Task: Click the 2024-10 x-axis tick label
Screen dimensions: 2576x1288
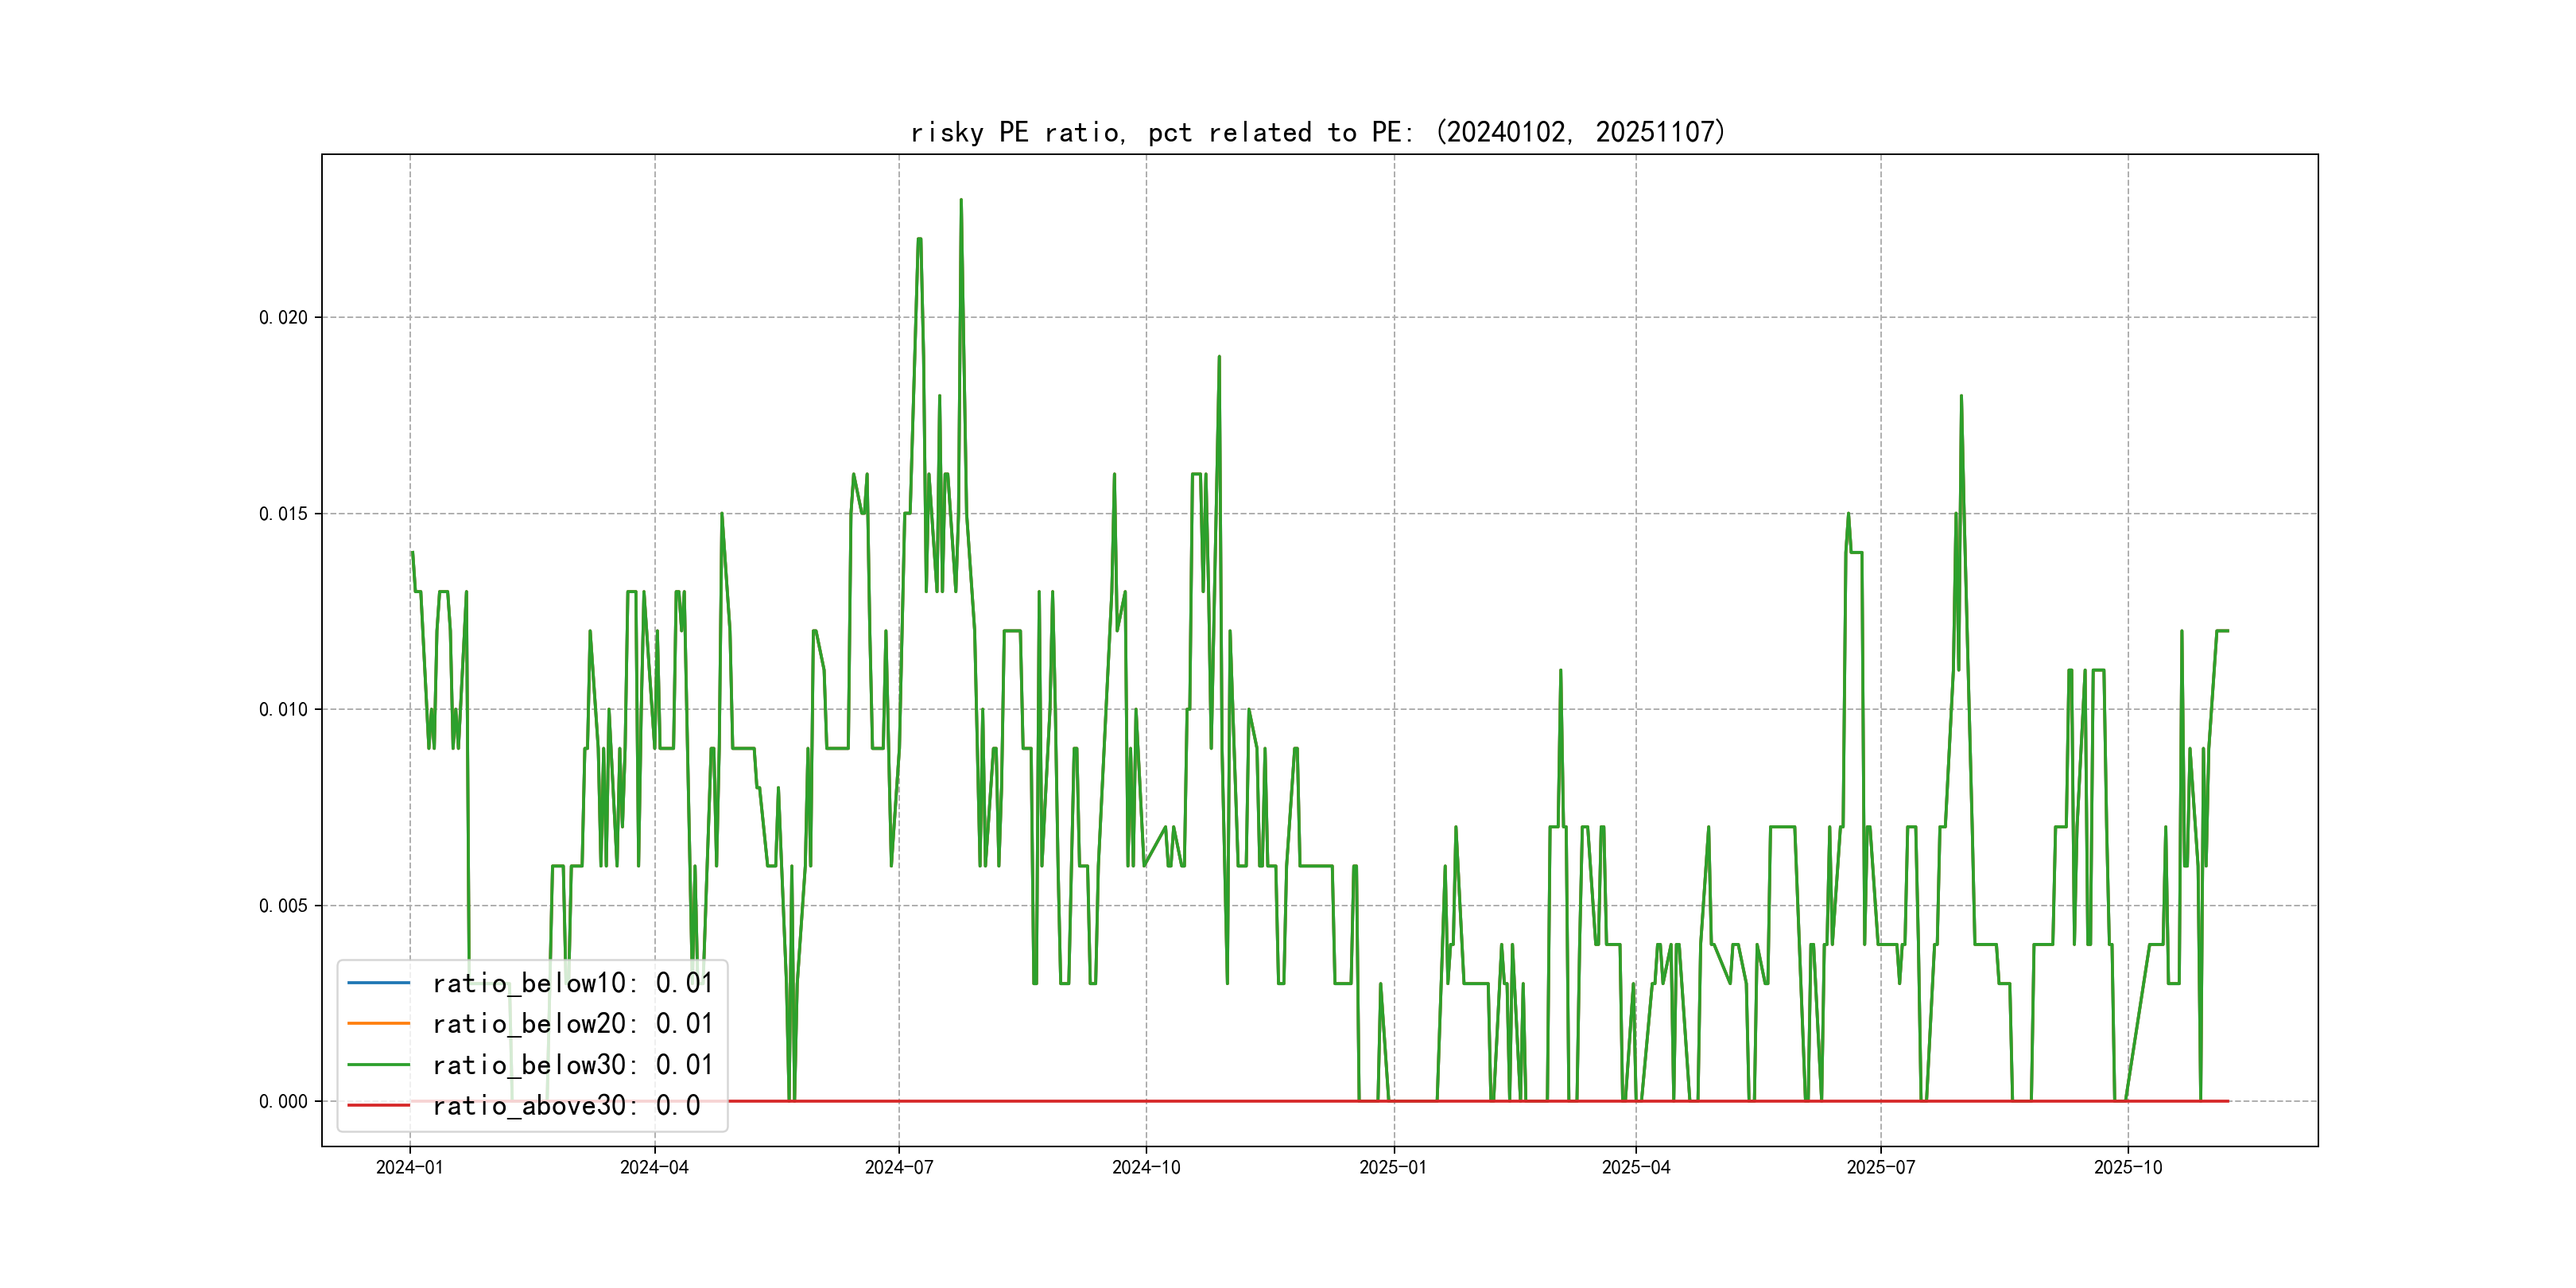Action: 1146,1168
